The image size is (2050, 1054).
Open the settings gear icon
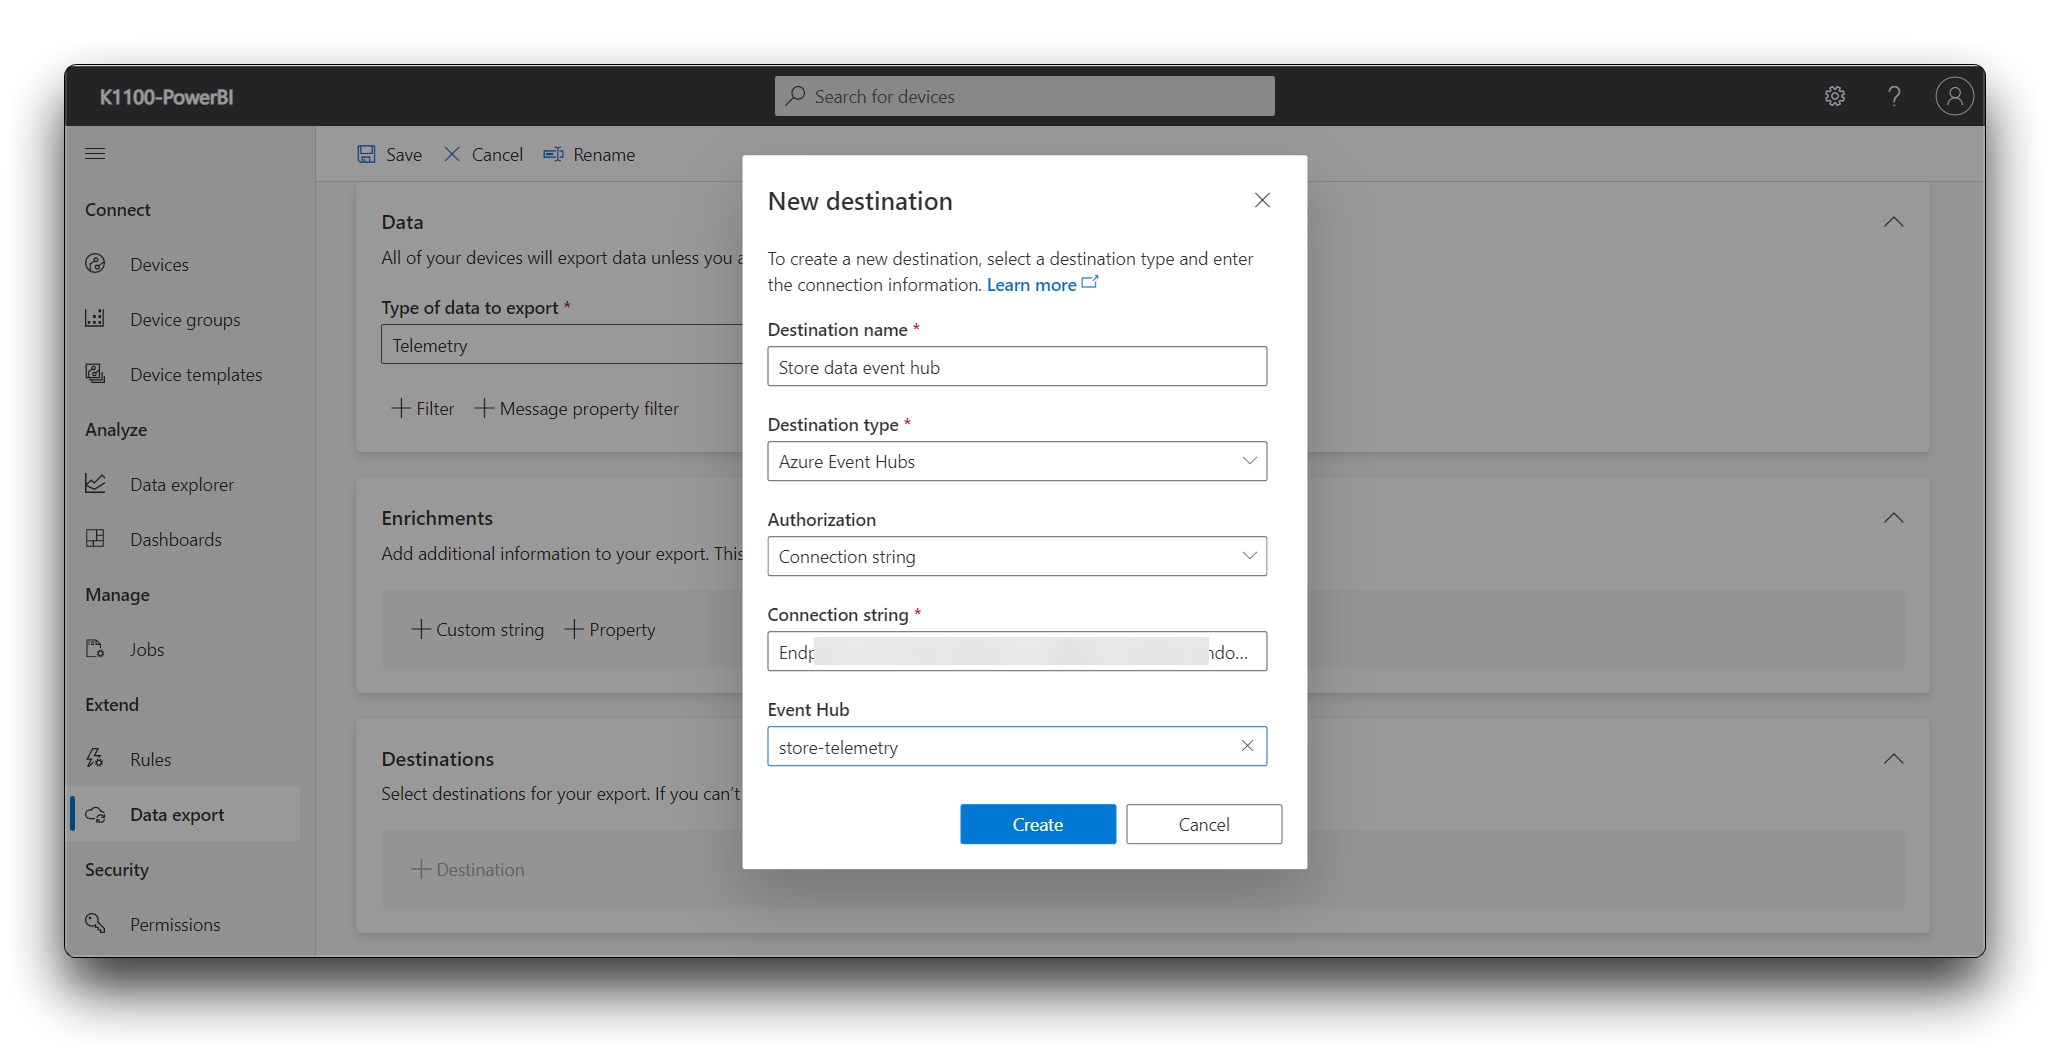pyautogui.click(x=1834, y=96)
